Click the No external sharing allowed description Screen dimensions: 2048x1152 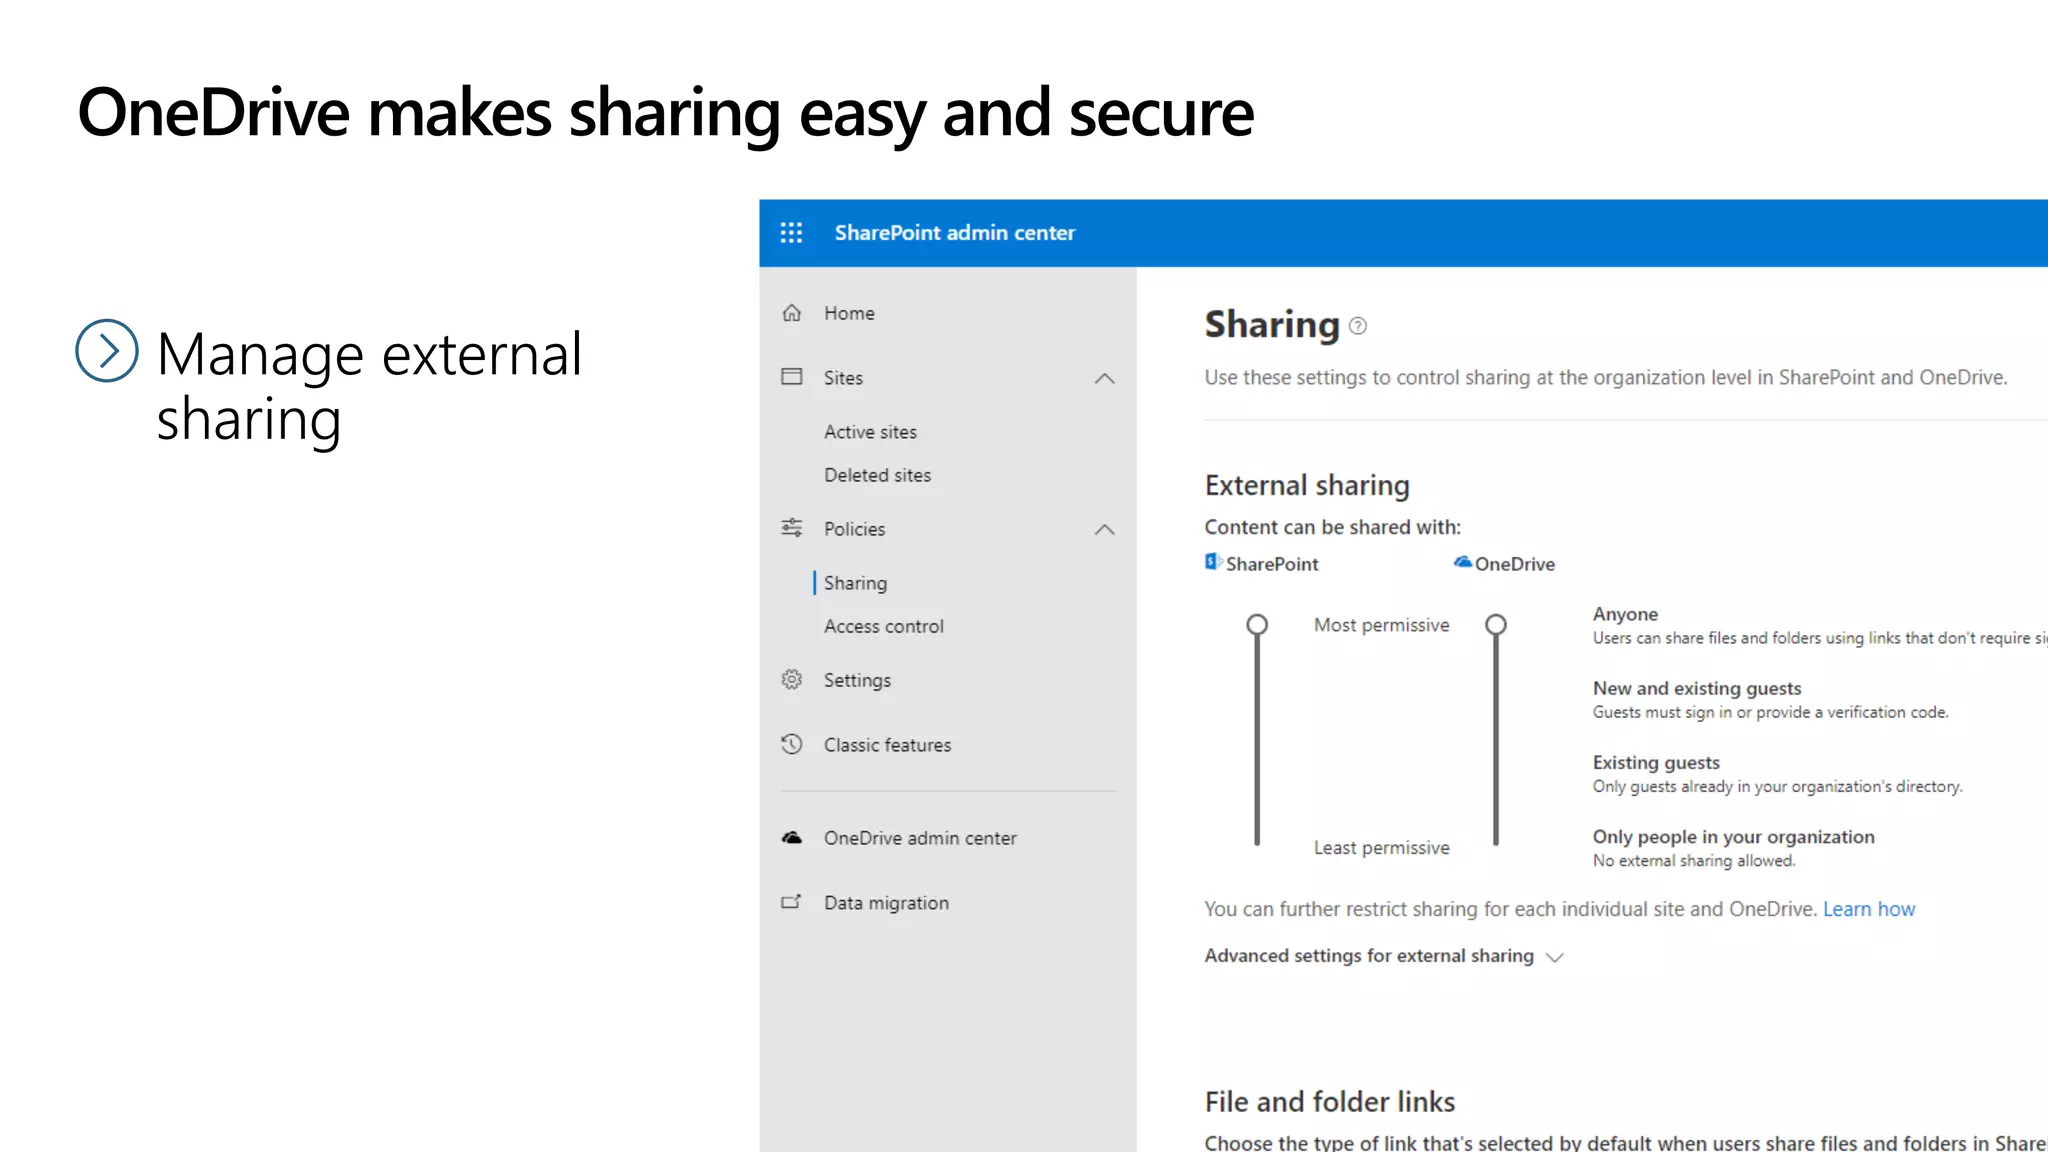[x=1694, y=861]
